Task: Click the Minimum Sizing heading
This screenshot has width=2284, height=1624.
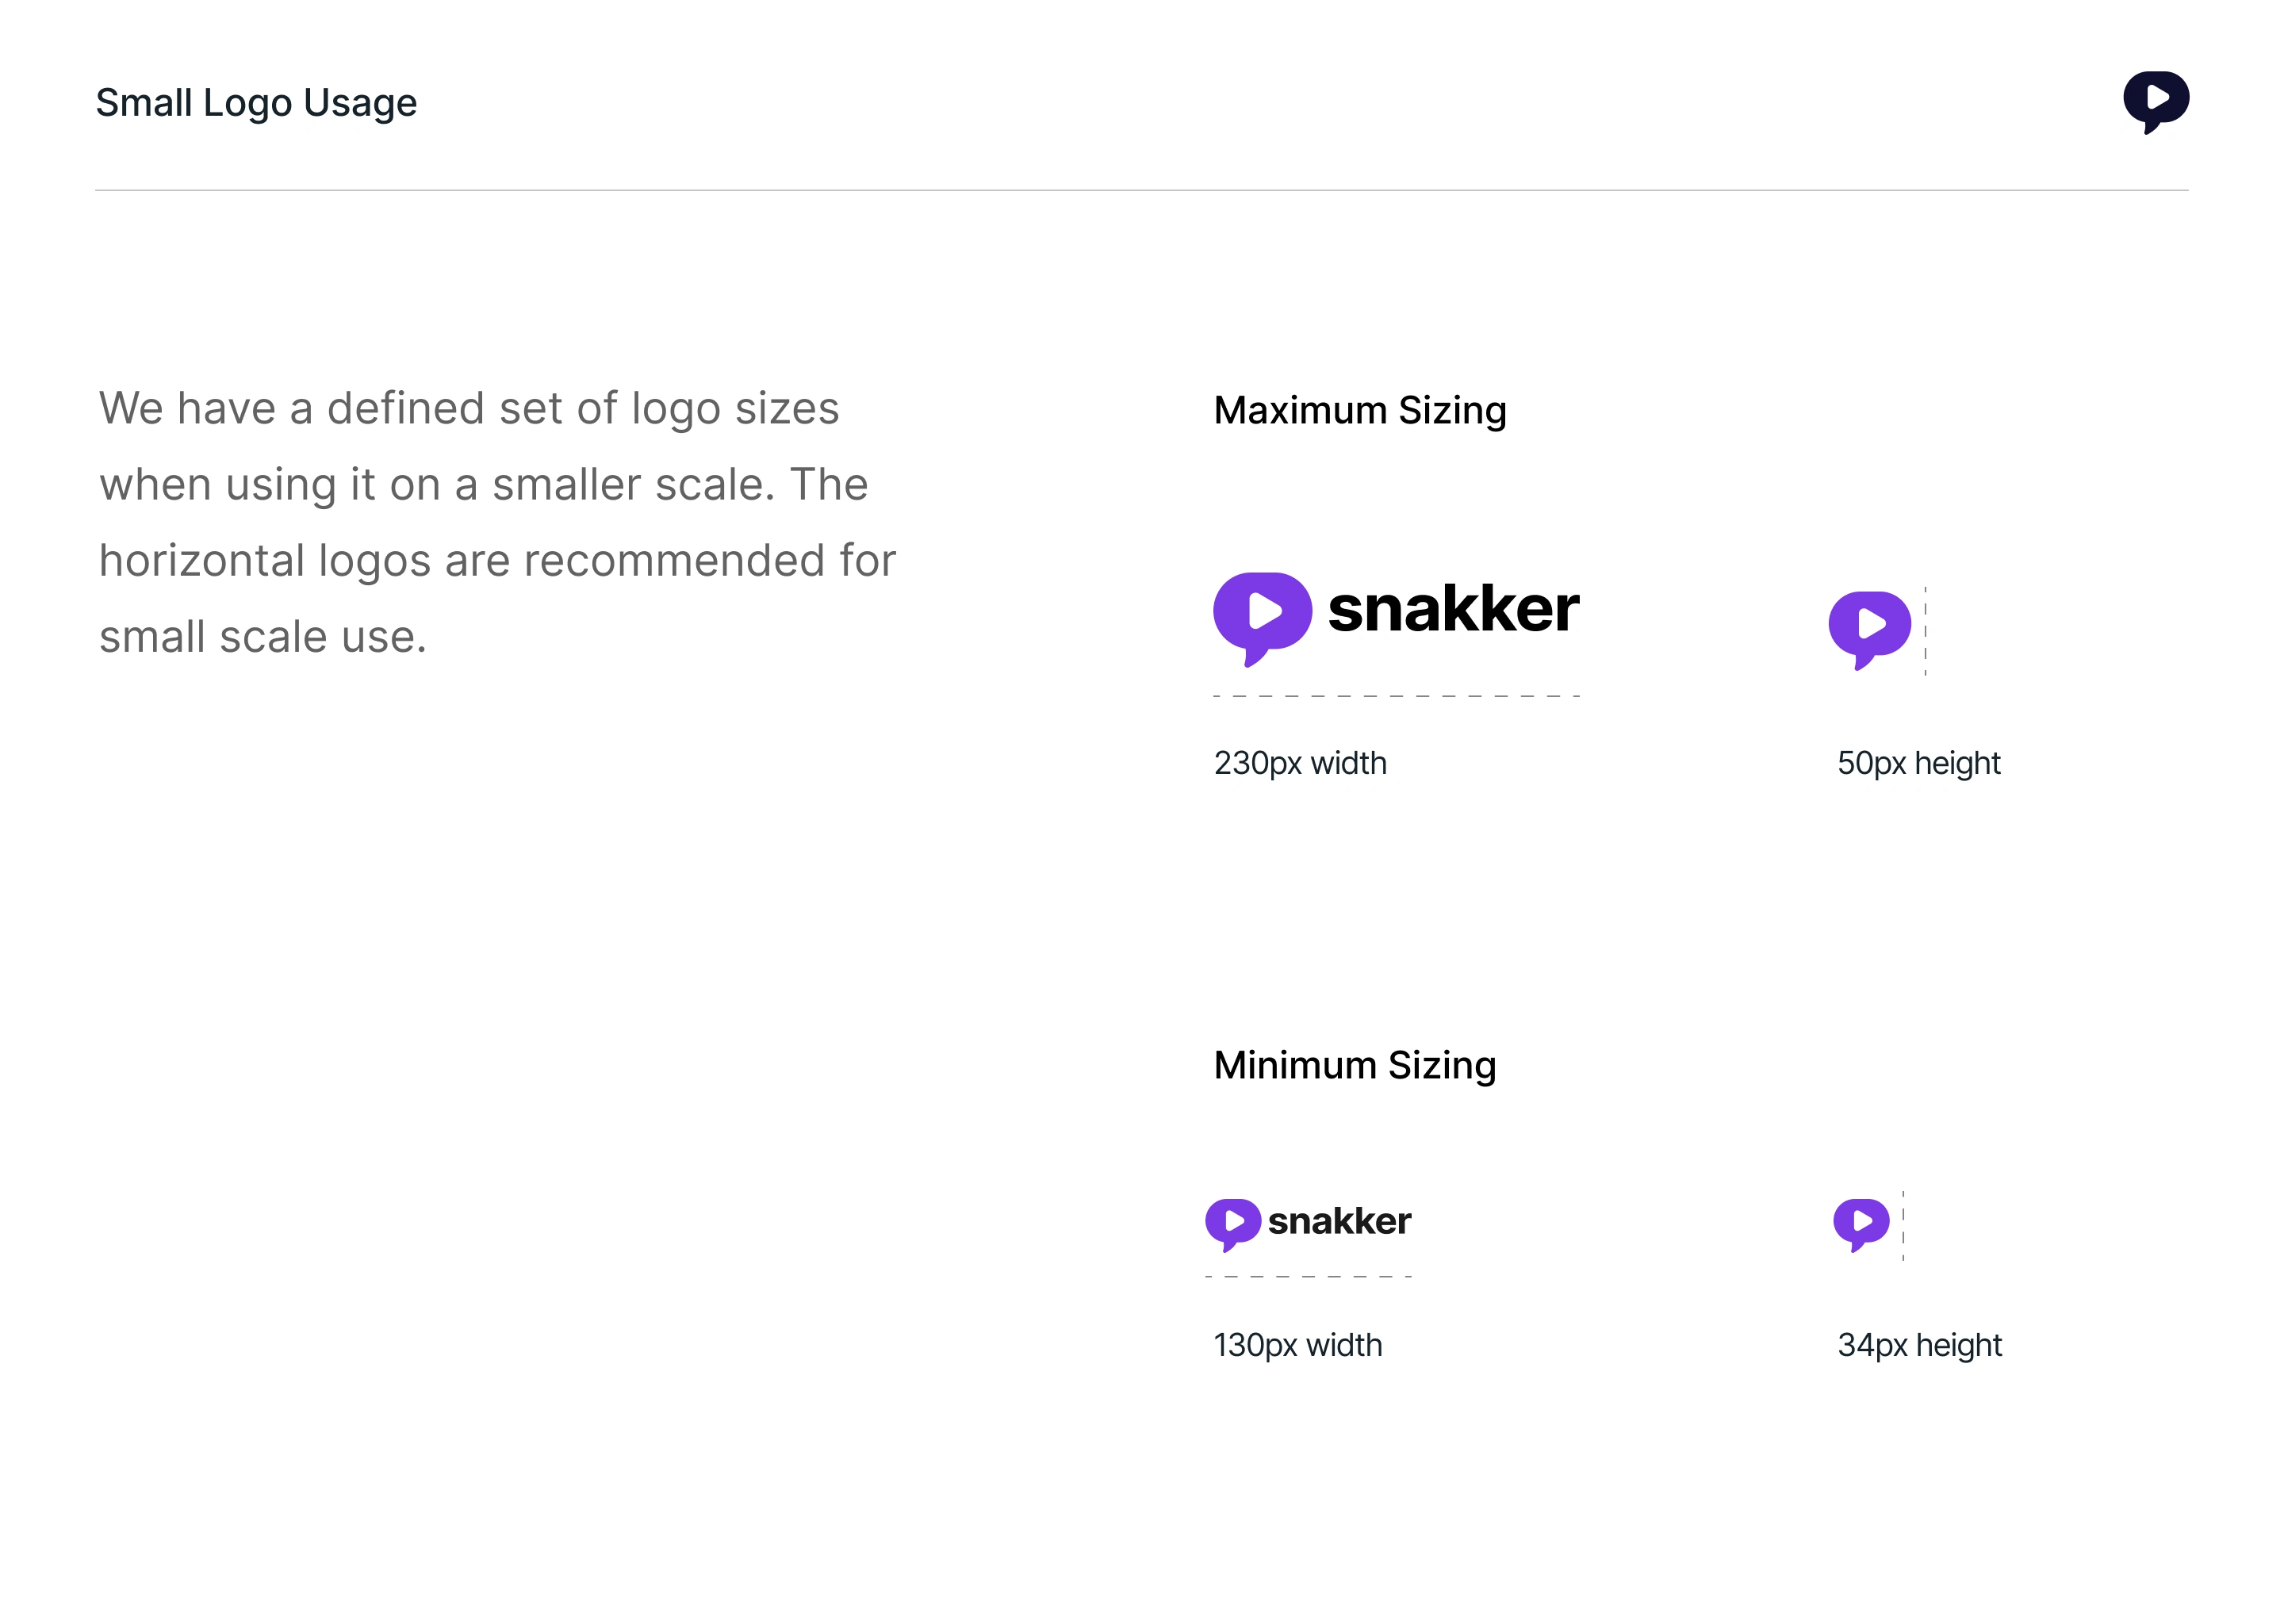Action: (x=1354, y=1065)
